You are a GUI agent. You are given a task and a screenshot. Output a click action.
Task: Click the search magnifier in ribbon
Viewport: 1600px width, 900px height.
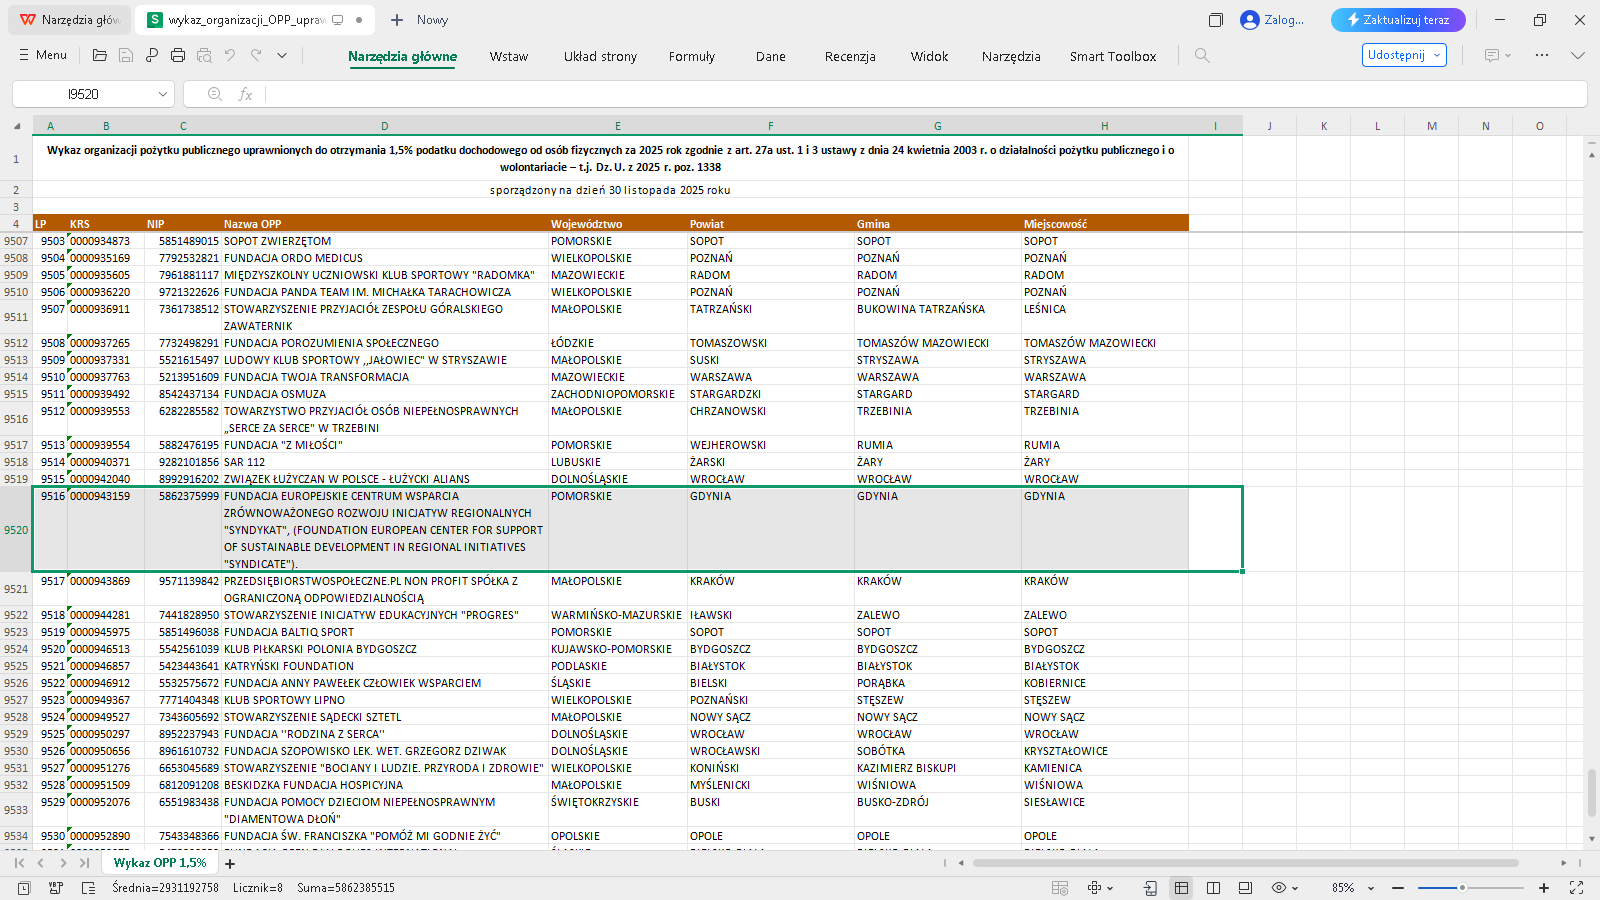(1202, 56)
